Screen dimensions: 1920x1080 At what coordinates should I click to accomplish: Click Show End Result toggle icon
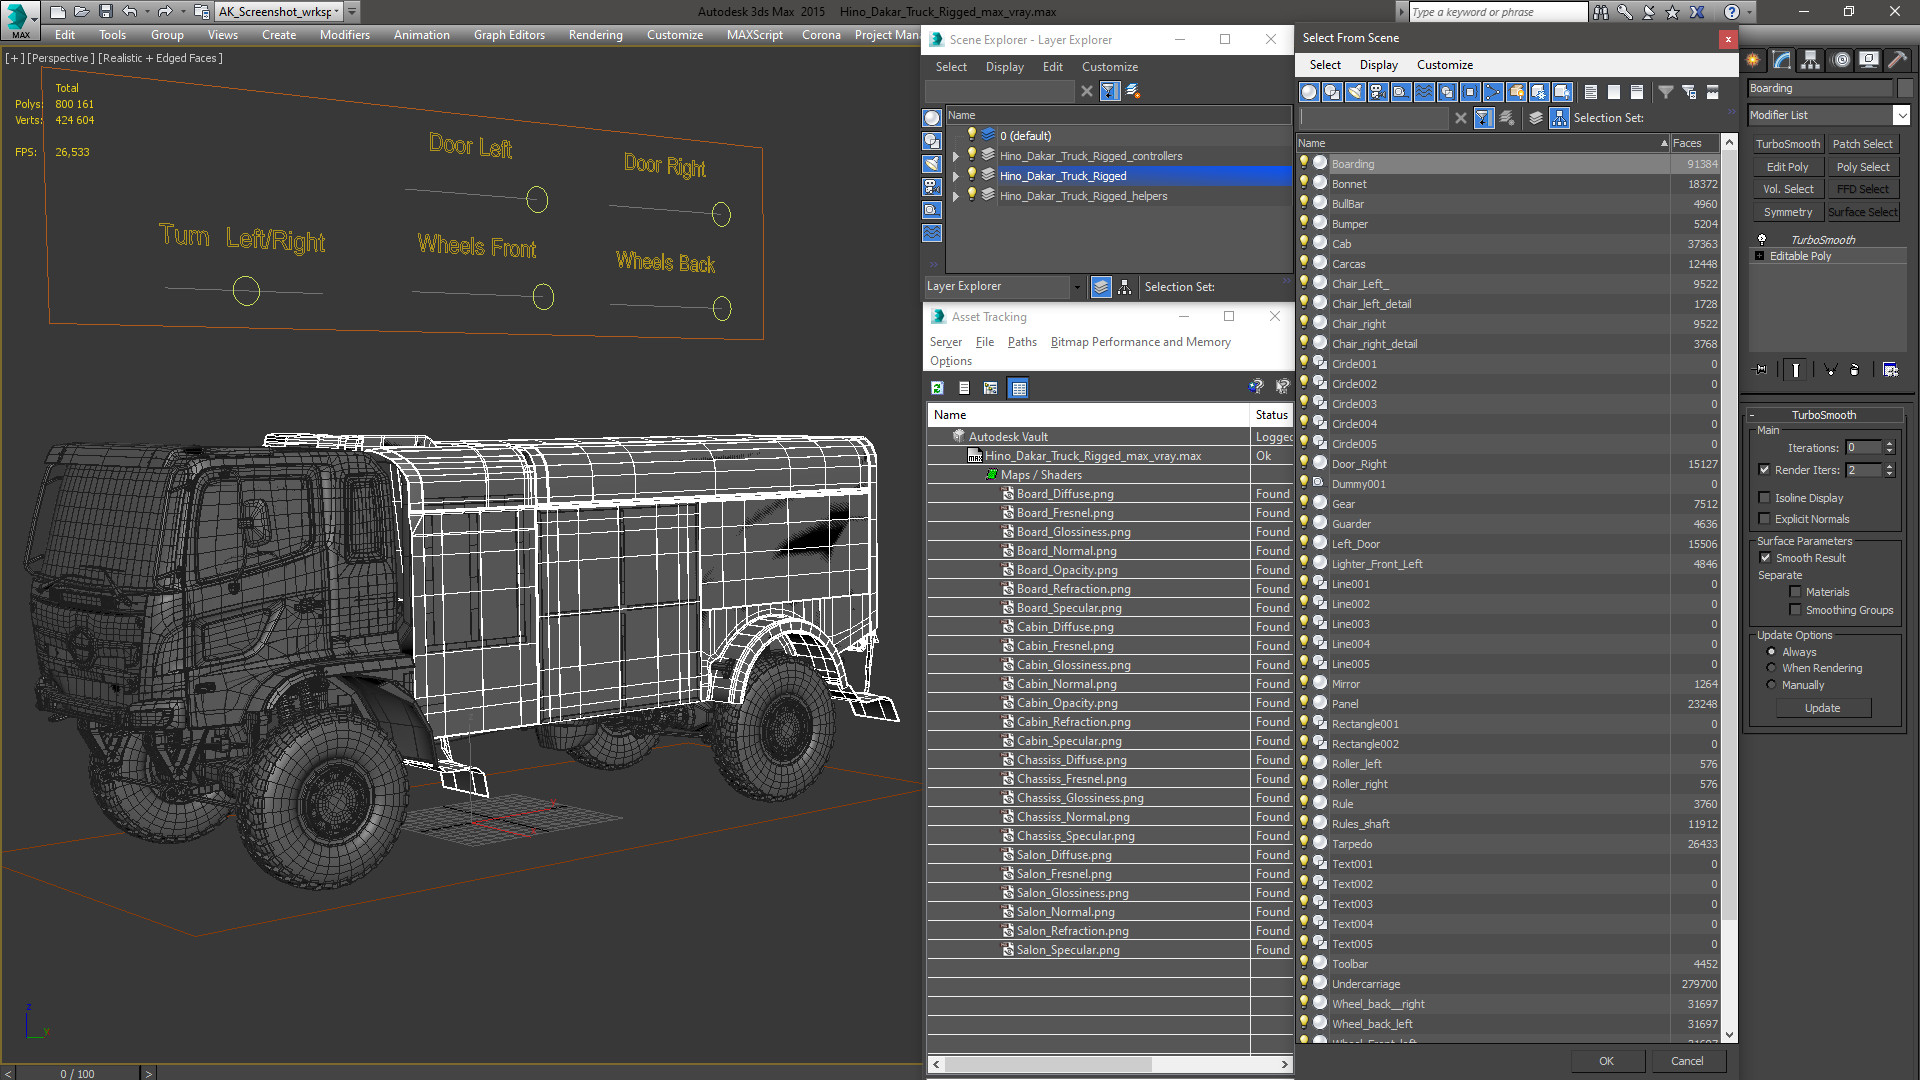pyautogui.click(x=1796, y=370)
